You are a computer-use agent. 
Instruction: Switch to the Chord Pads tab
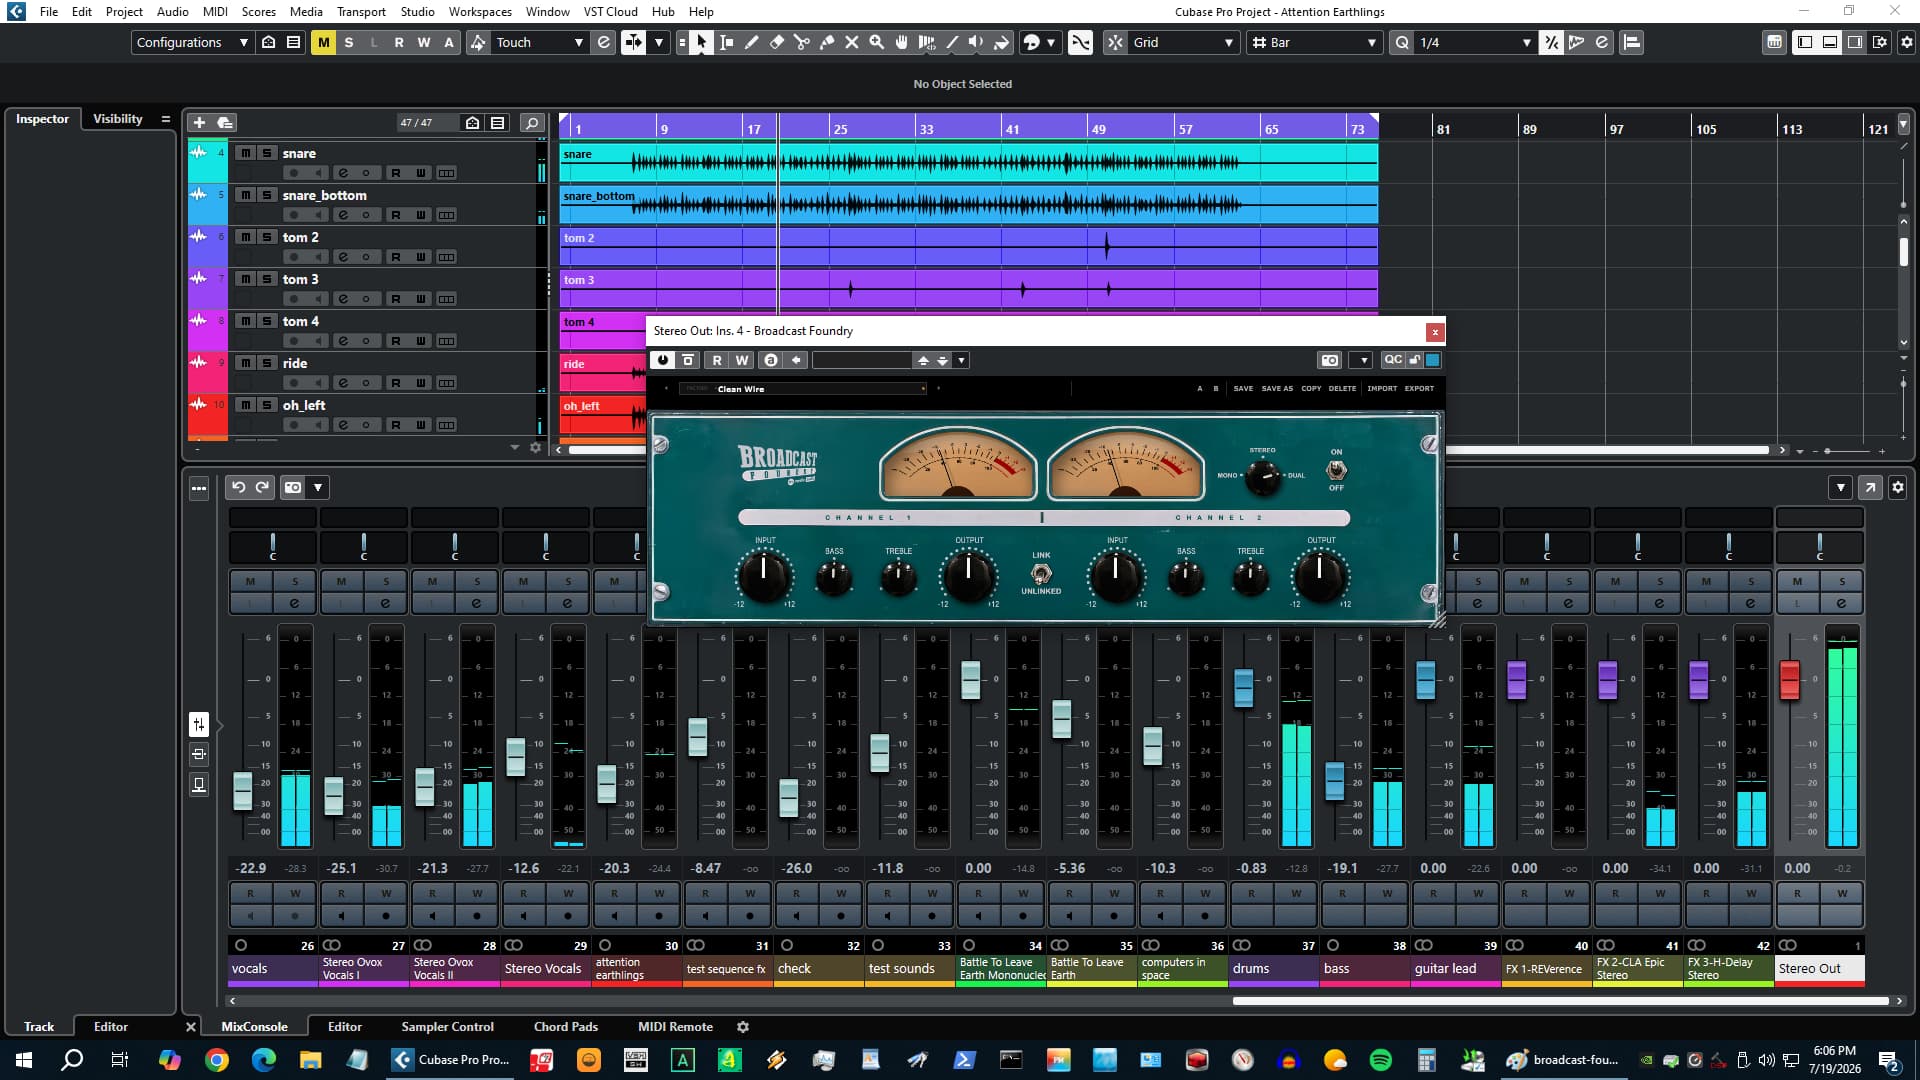tap(565, 1026)
